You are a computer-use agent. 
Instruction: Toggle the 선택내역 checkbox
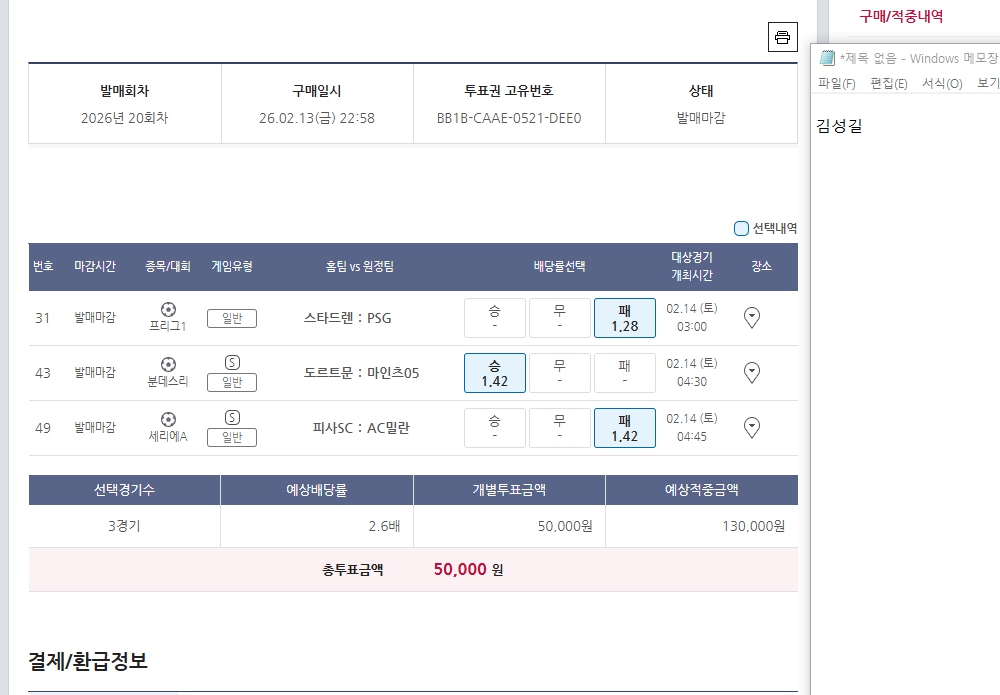(x=741, y=228)
